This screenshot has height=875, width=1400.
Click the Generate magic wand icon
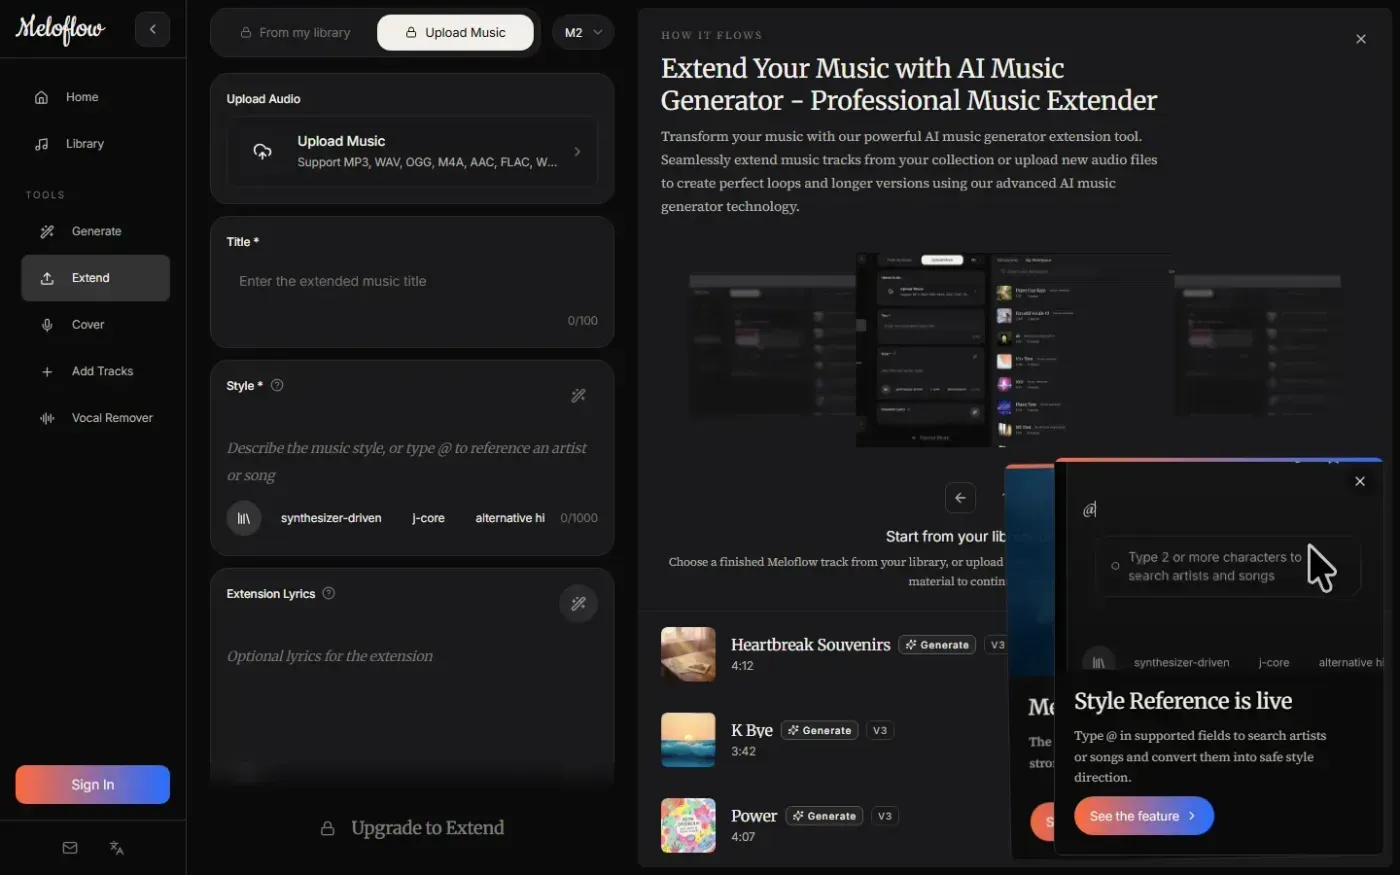tap(47, 231)
